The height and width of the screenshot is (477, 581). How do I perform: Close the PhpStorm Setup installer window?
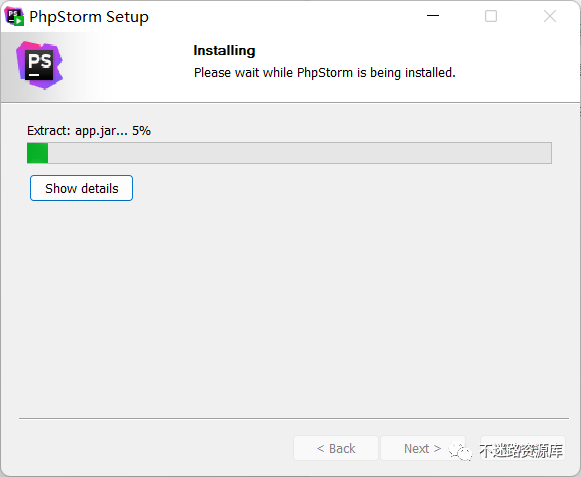(550, 16)
